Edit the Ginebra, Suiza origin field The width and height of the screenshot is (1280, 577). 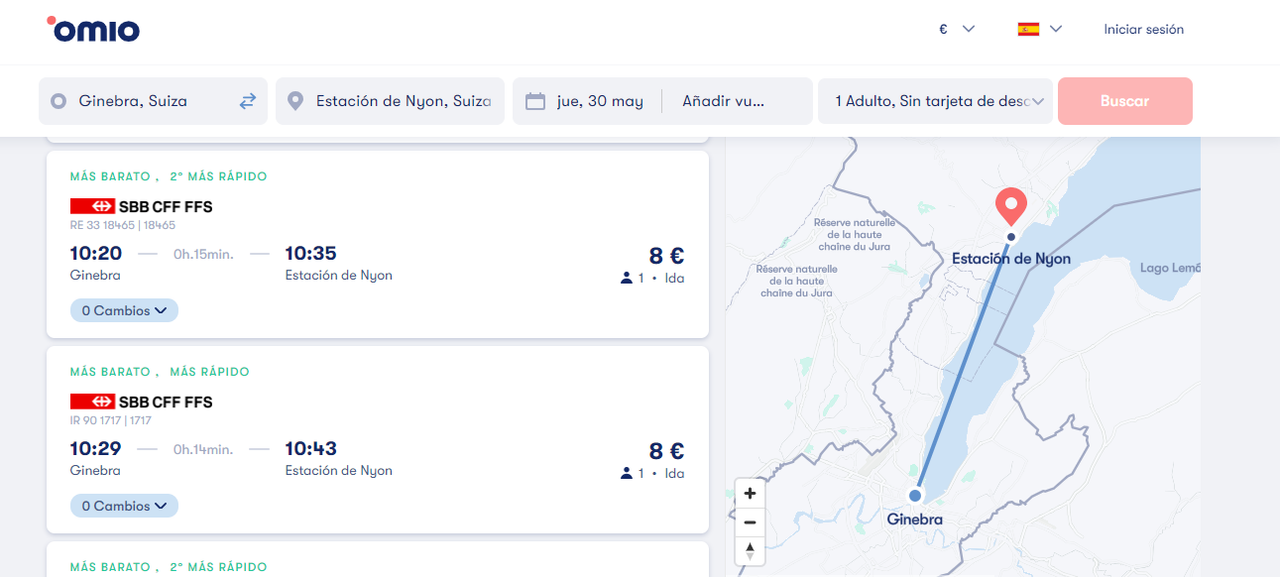pos(153,101)
